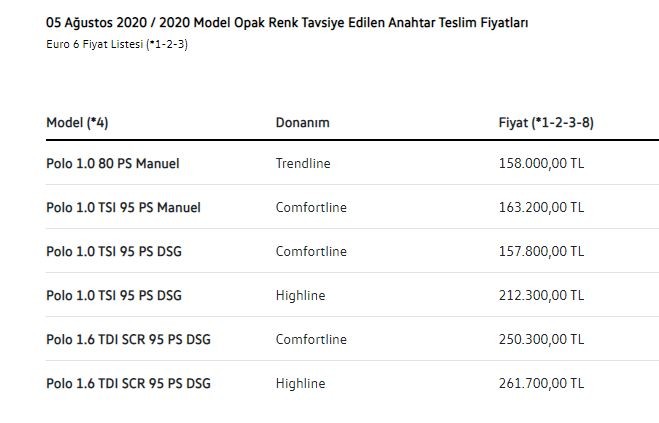Select Polo 1.0 TSI DSG priced 157.800,00 TL
Screen dimensions: 659x423
tap(114, 251)
